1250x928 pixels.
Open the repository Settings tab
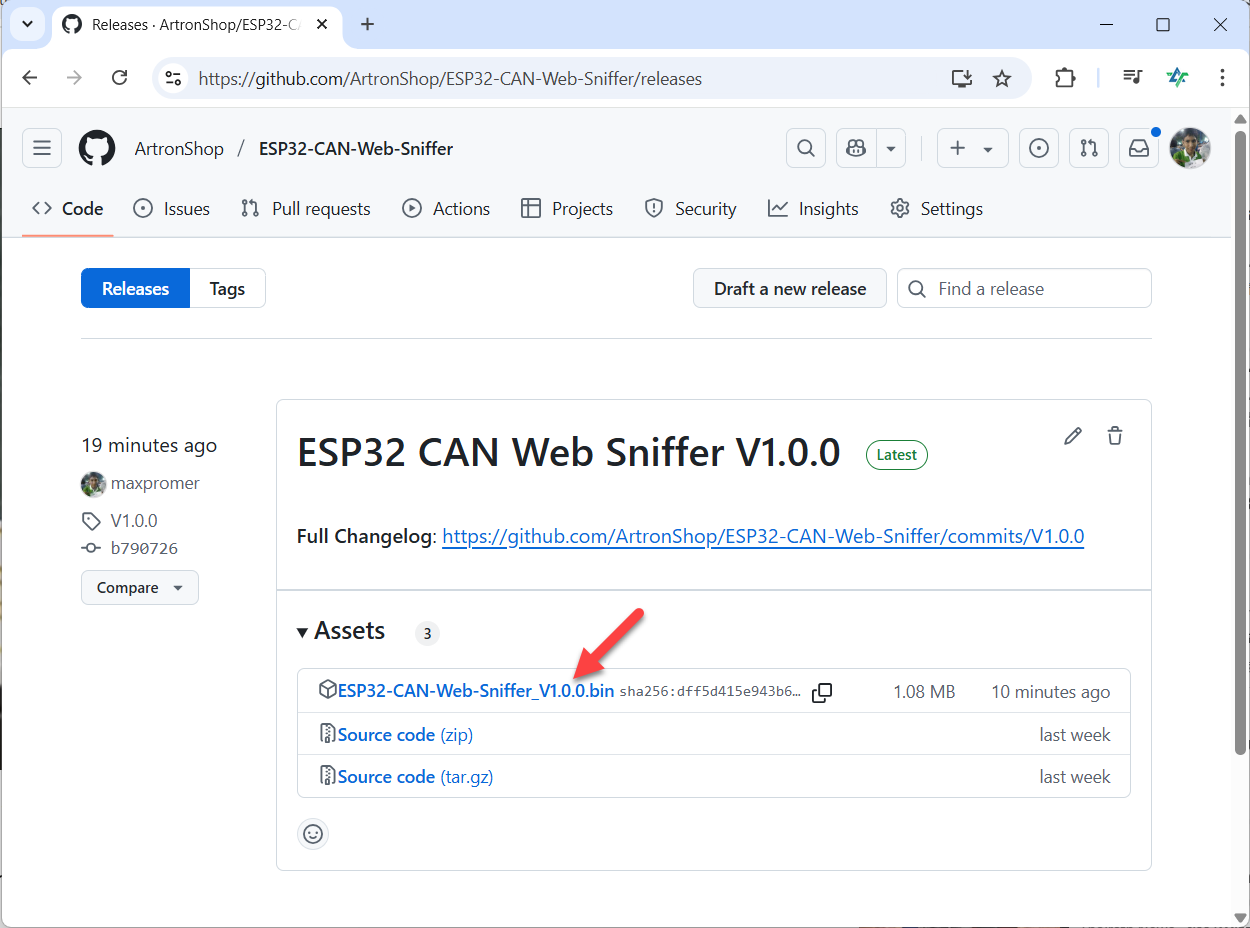[x=937, y=209]
